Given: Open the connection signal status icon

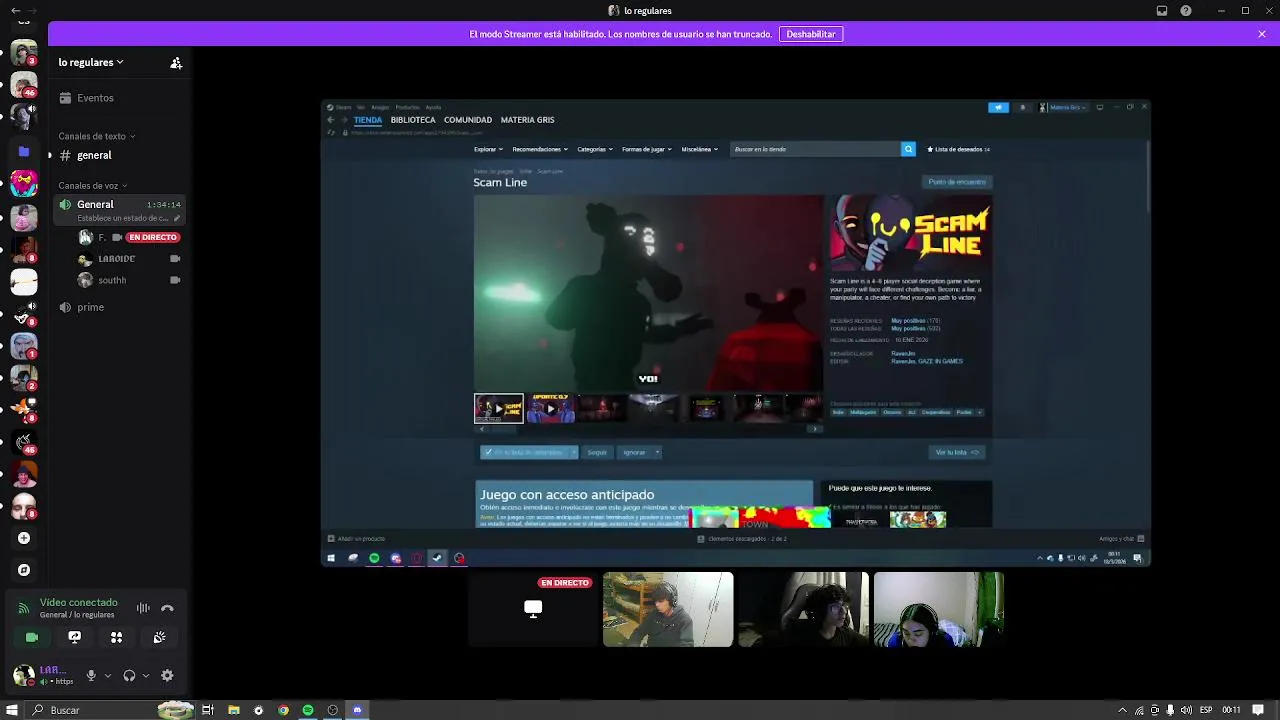Looking at the screenshot, I should 24,608.
